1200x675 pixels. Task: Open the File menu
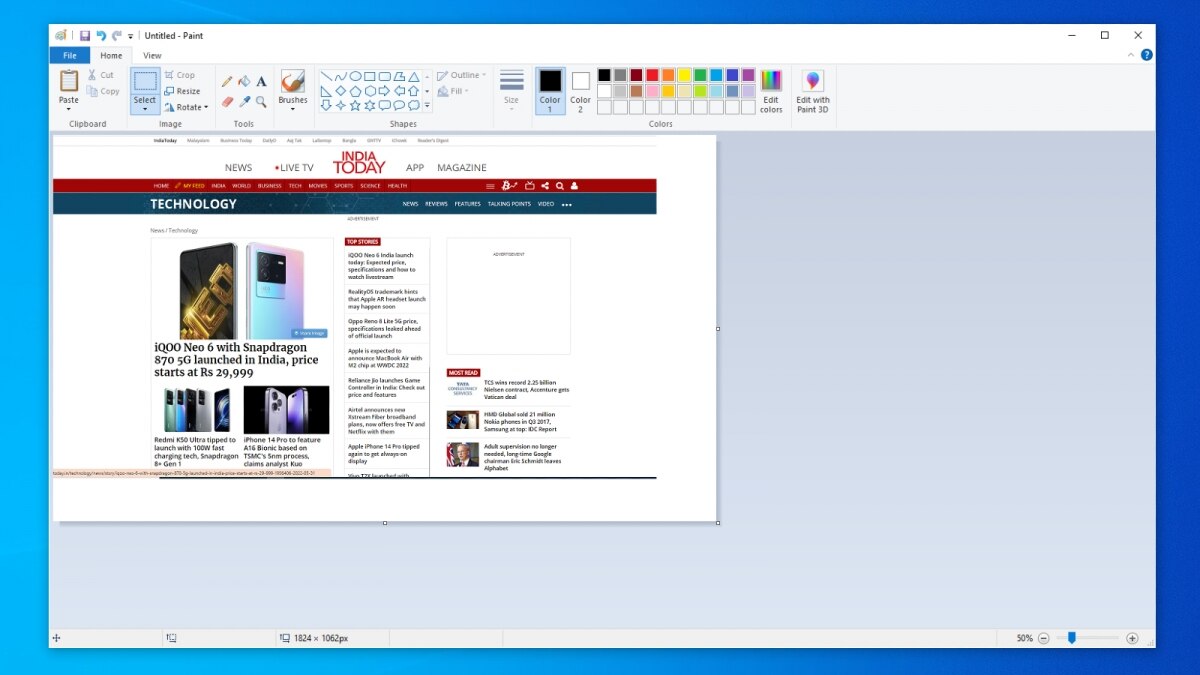pos(70,55)
